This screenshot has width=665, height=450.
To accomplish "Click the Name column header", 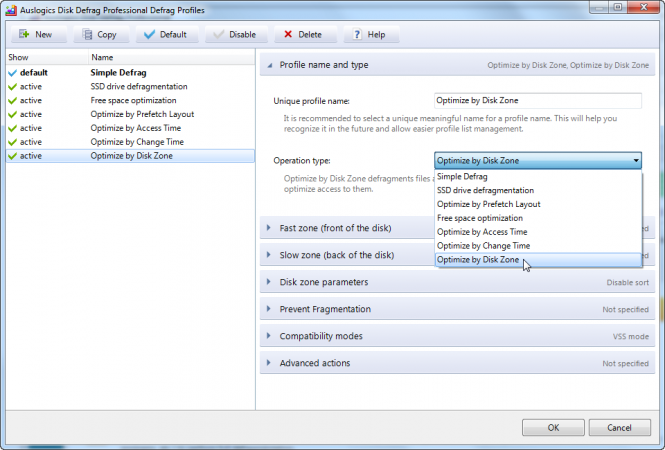I will (x=171, y=57).
